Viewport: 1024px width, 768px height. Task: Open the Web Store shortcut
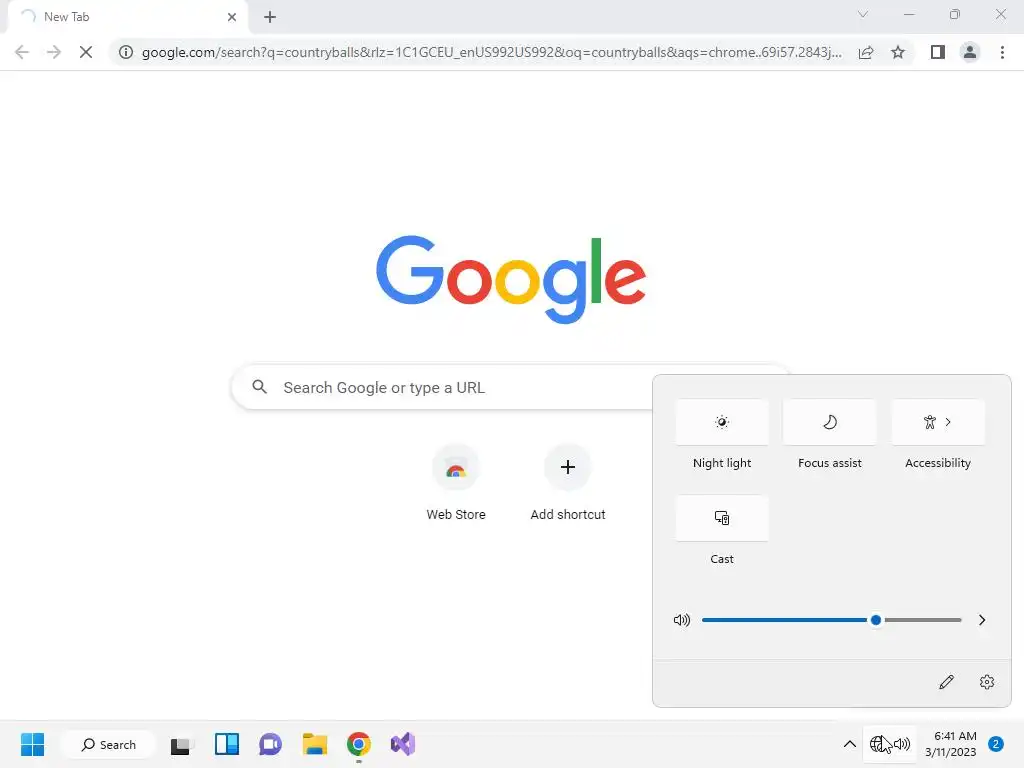tap(456, 482)
